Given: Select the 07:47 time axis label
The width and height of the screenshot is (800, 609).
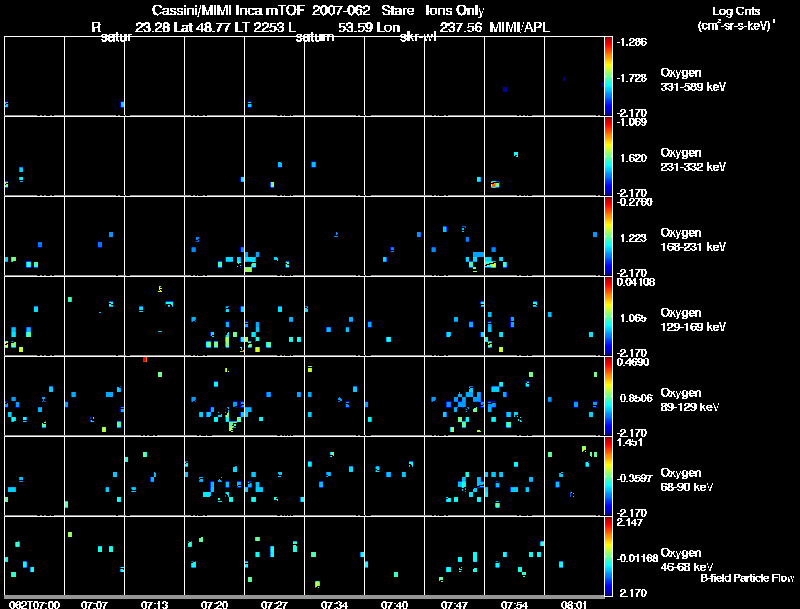Looking at the screenshot, I should [x=454, y=604].
